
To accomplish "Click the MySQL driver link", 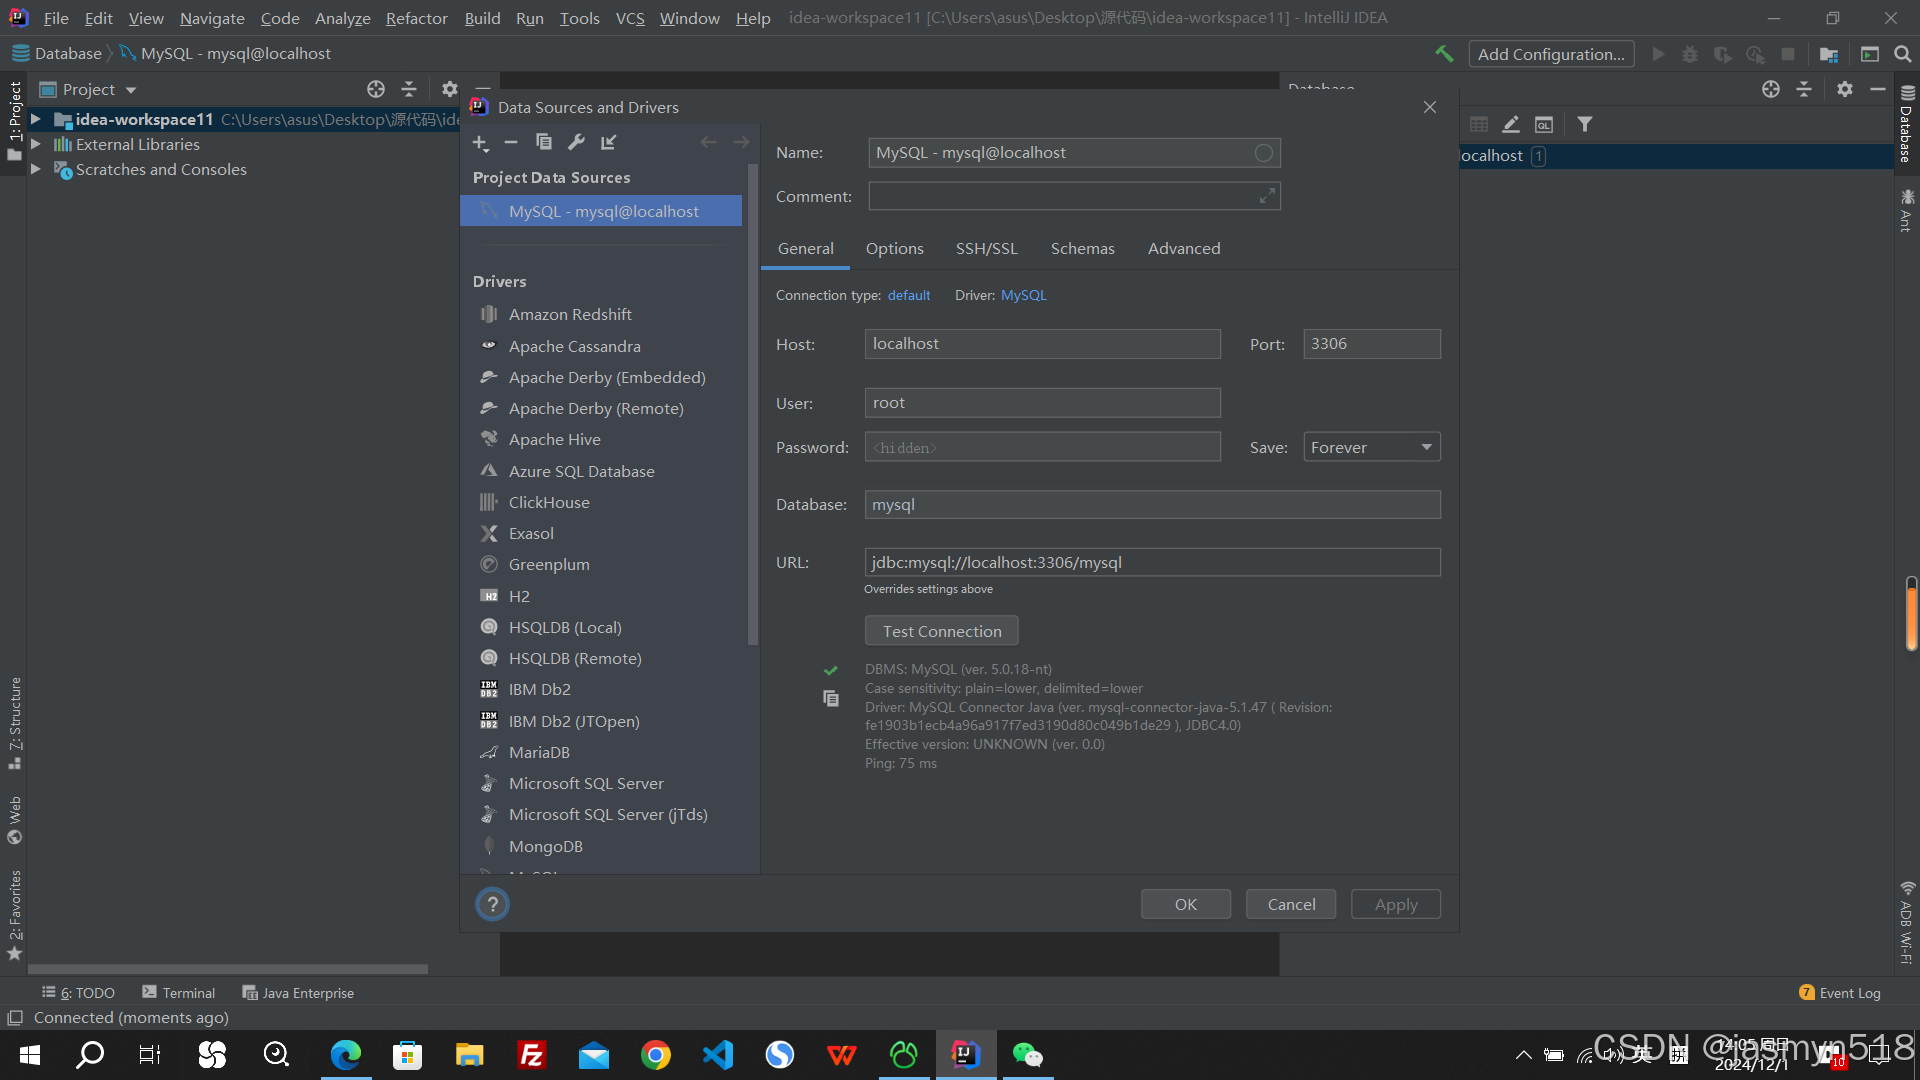I will (1023, 296).
